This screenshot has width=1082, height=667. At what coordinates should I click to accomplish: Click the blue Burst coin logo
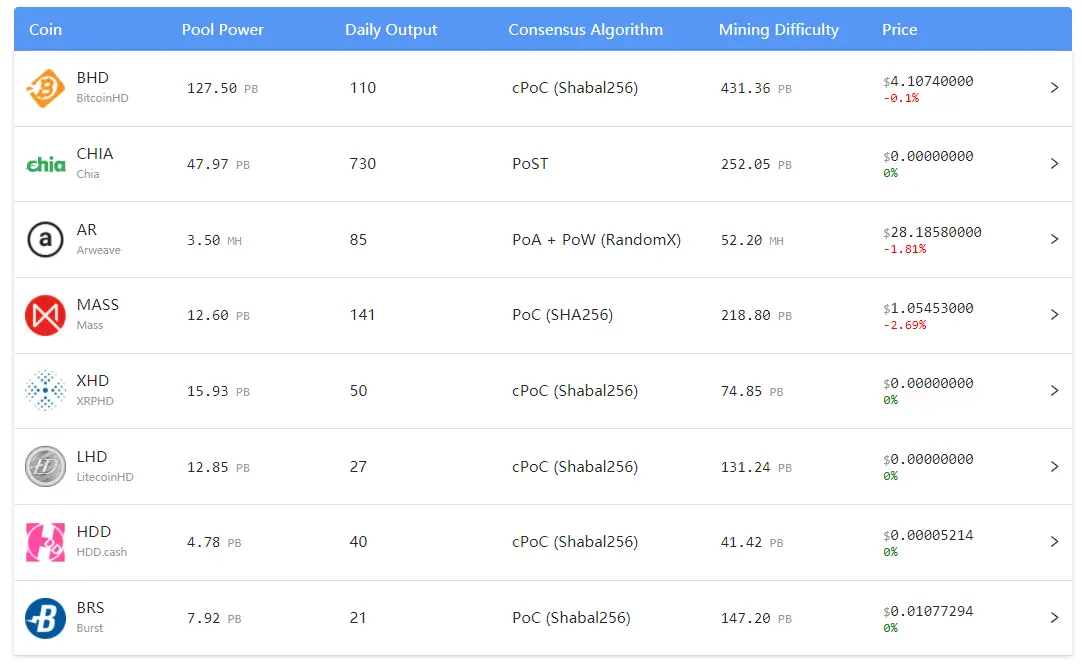click(x=46, y=618)
